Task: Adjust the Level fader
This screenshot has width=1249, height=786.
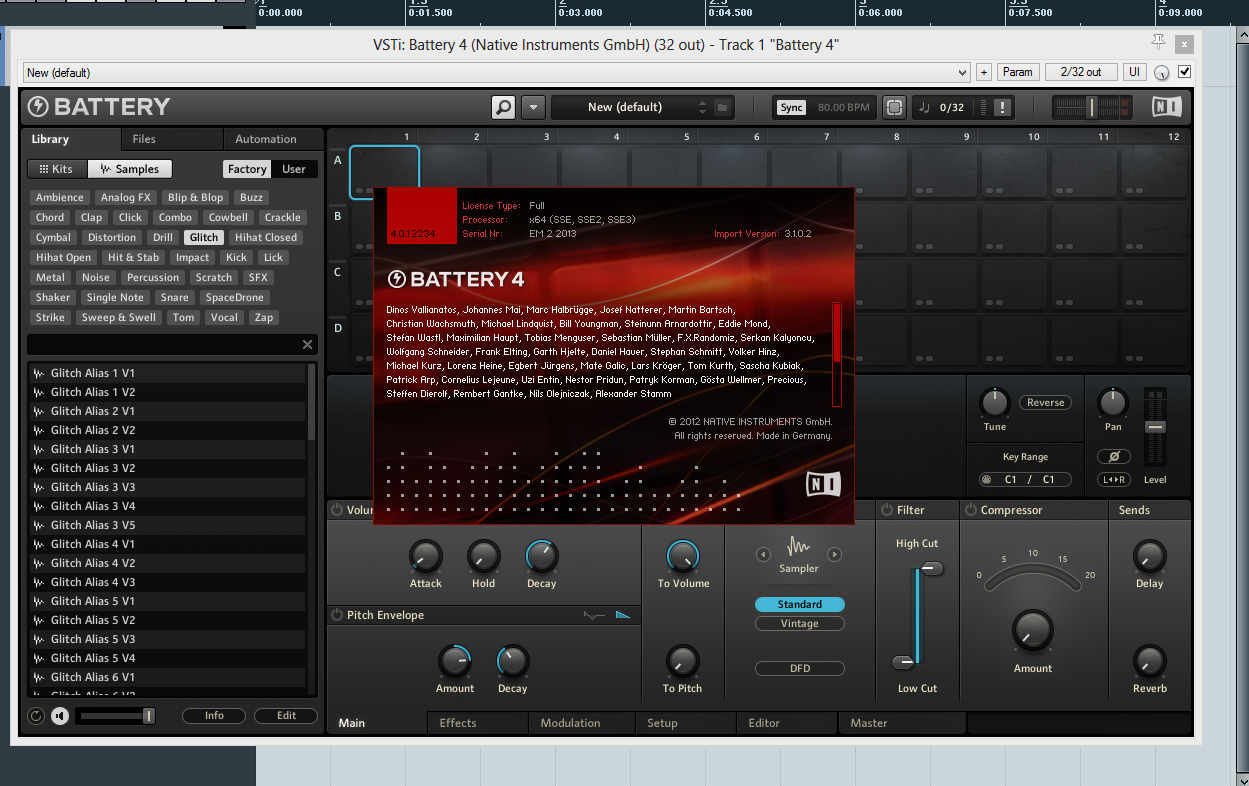Action: (1155, 427)
